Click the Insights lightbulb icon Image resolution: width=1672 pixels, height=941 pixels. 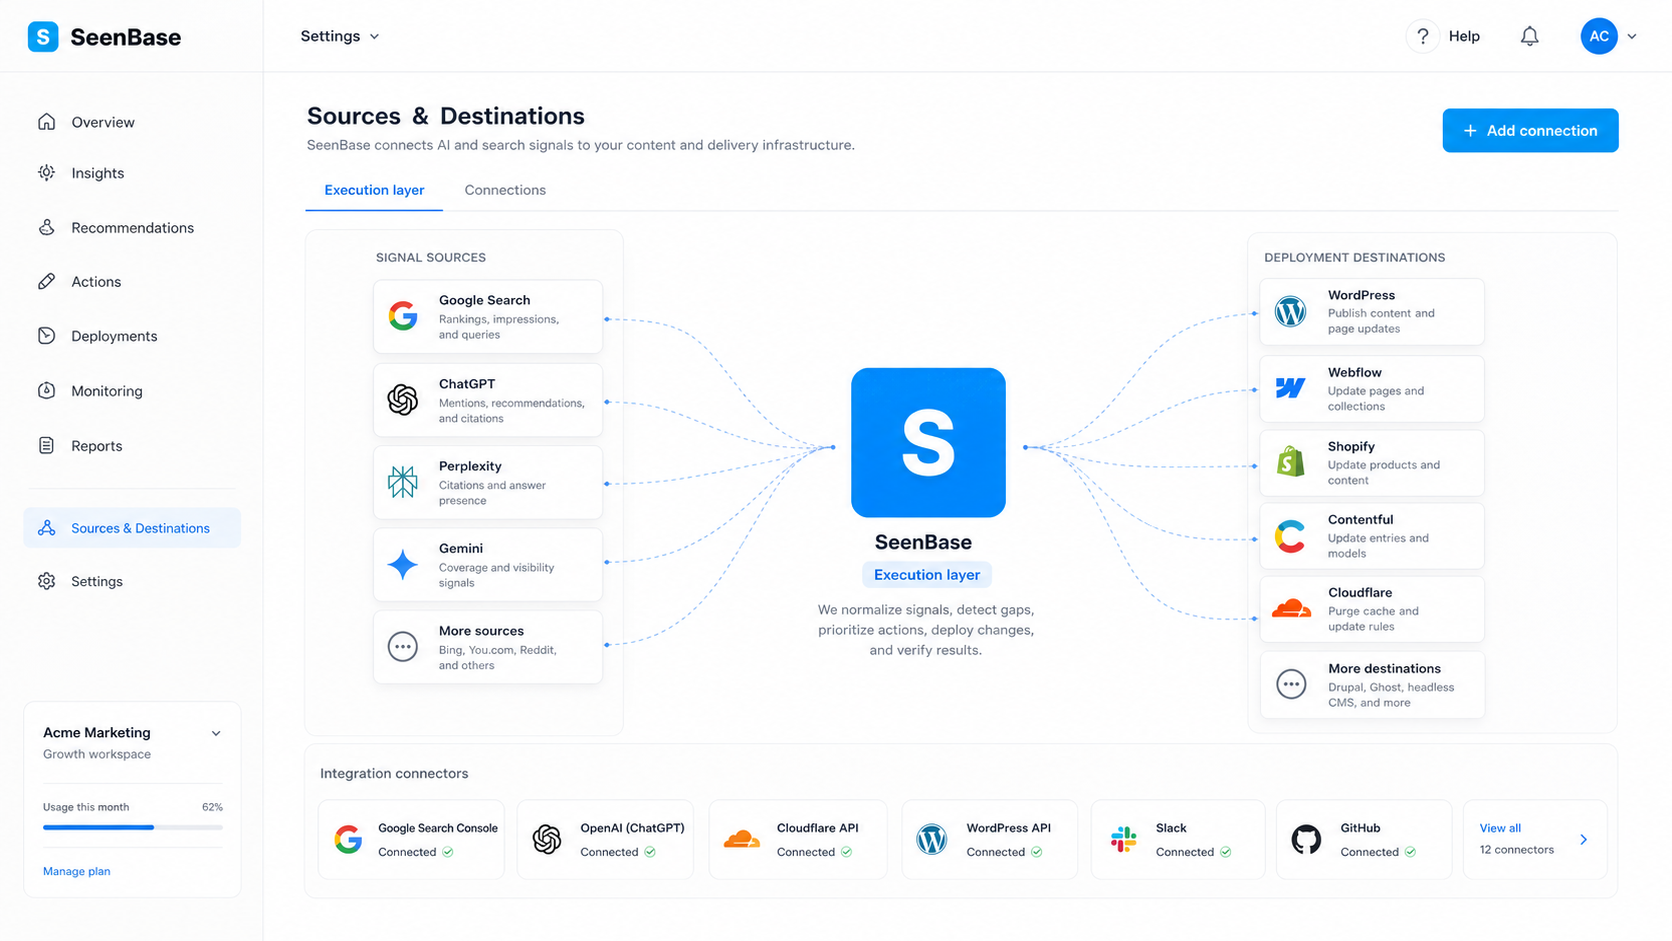tap(47, 173)
